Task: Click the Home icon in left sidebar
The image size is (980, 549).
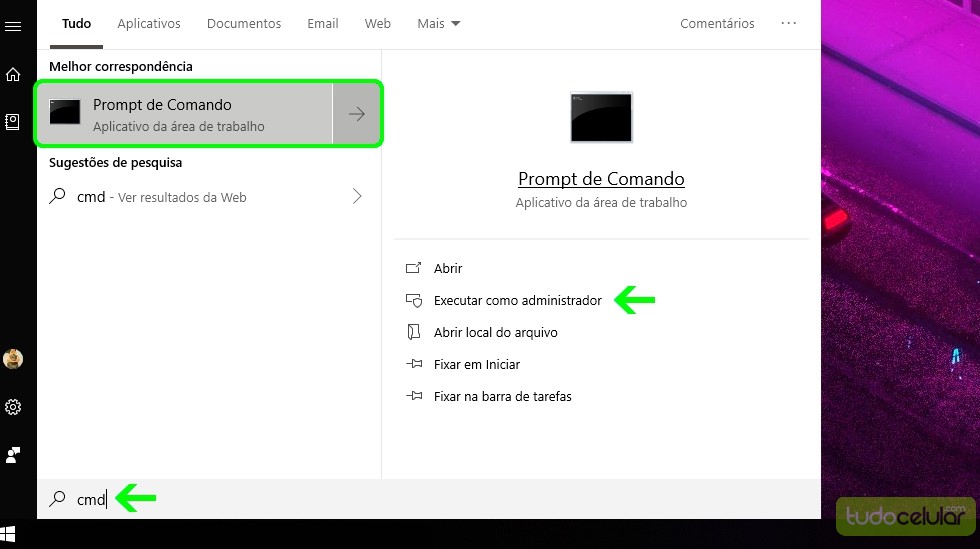Action: tap(13, 75)
